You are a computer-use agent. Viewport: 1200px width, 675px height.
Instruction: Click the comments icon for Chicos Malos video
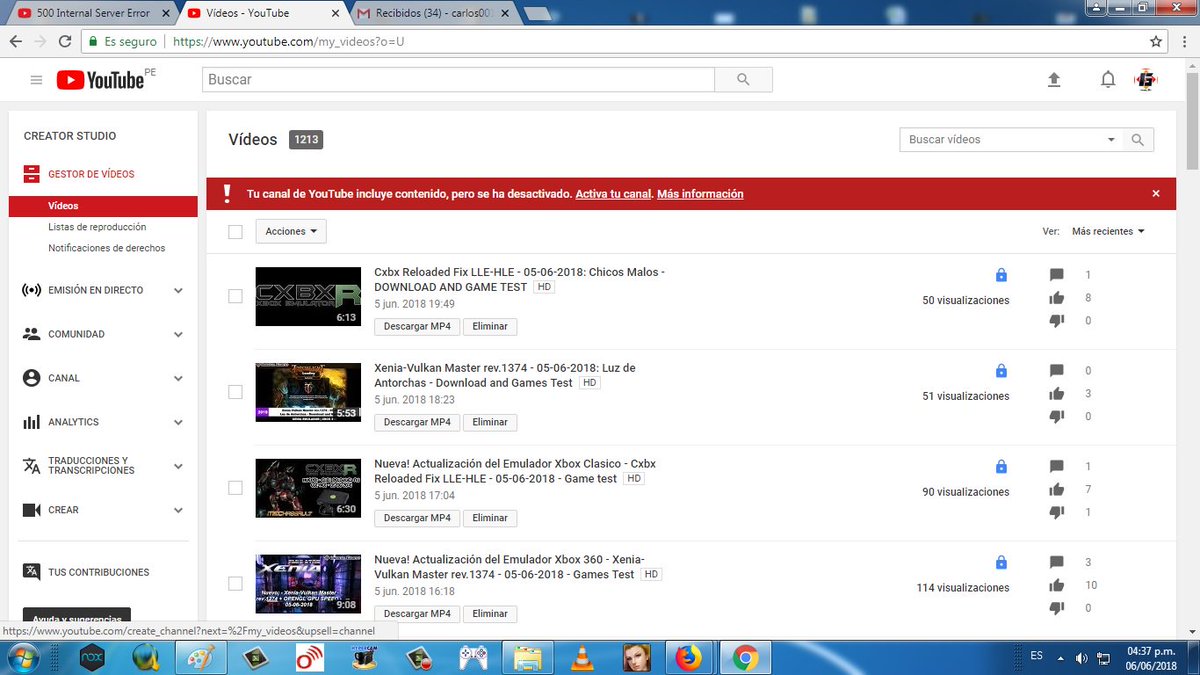click(x=1057, y=275)
